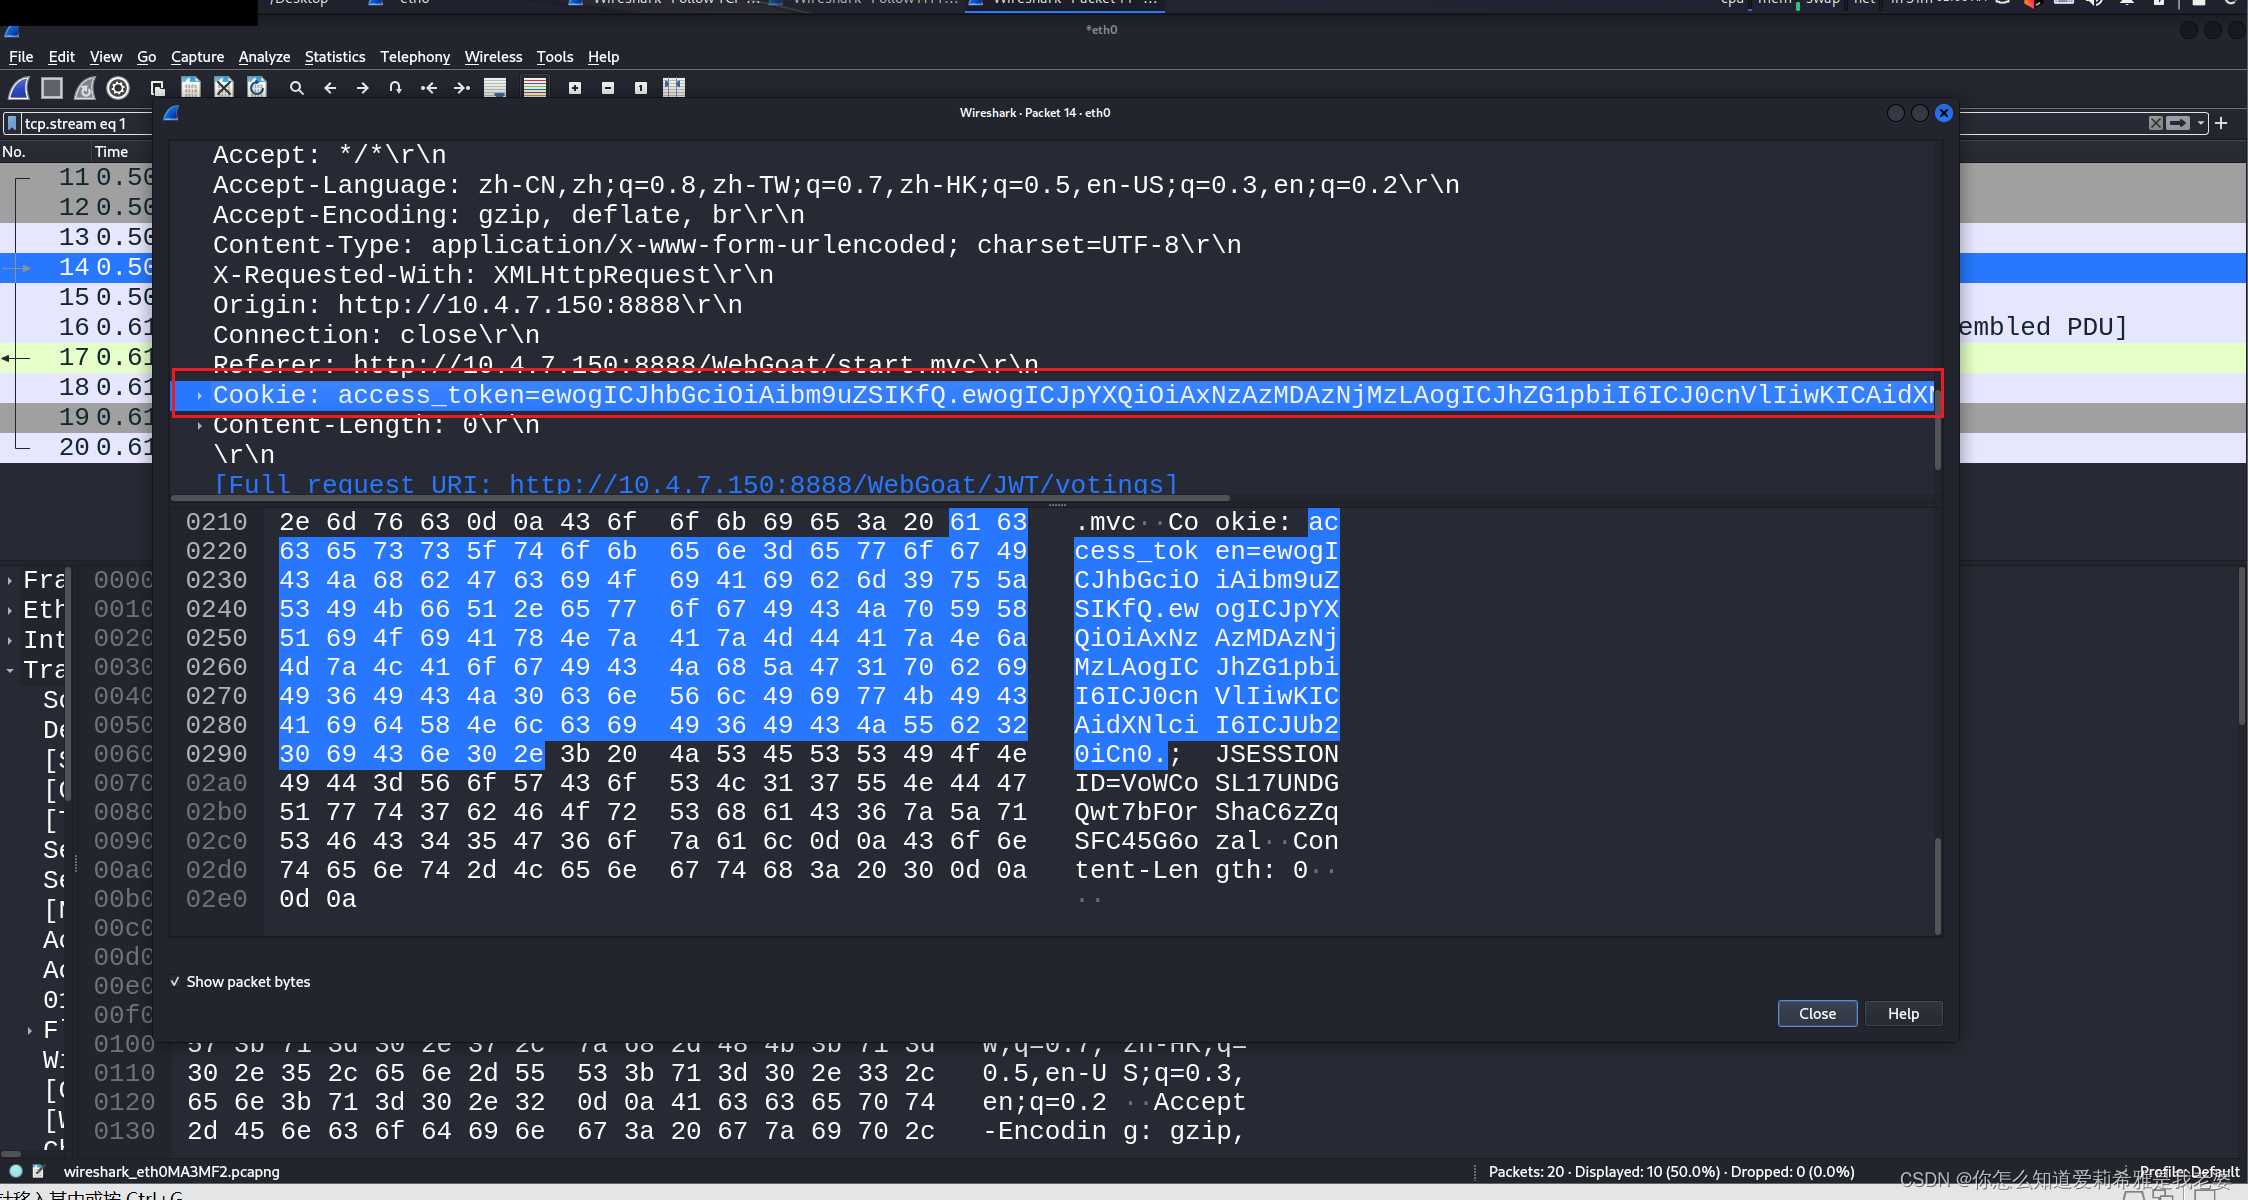Open capture options gear icon
2248x1200 pixels.
[118, 88]
